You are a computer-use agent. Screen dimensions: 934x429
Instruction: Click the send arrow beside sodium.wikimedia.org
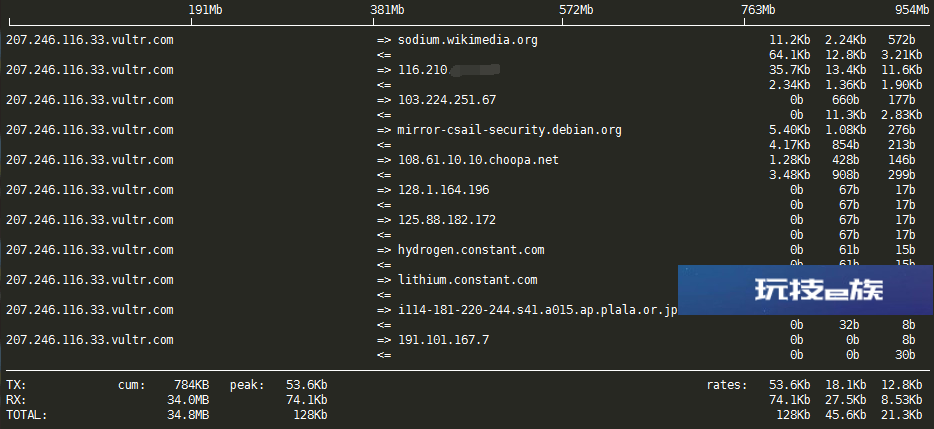384,40
